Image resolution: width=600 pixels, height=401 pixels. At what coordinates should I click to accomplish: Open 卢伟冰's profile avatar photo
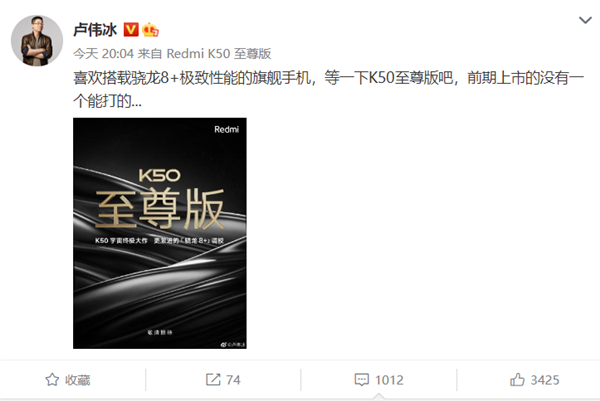tap(37, 41)
